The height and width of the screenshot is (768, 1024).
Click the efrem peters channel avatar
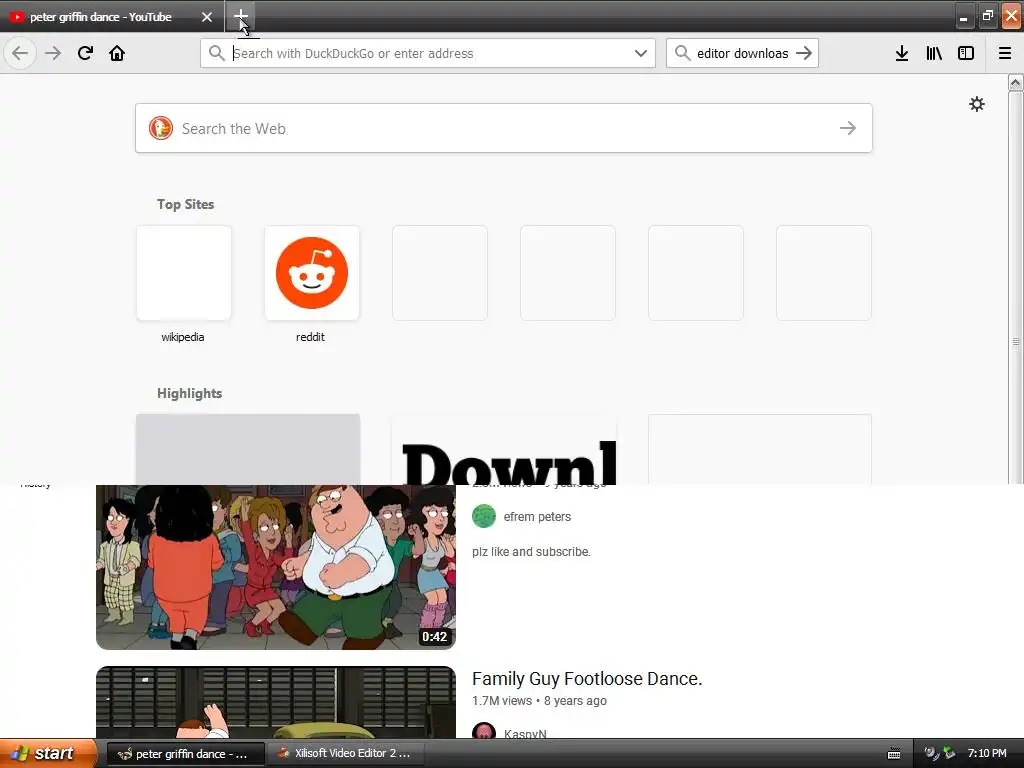(x=484, y=516)
